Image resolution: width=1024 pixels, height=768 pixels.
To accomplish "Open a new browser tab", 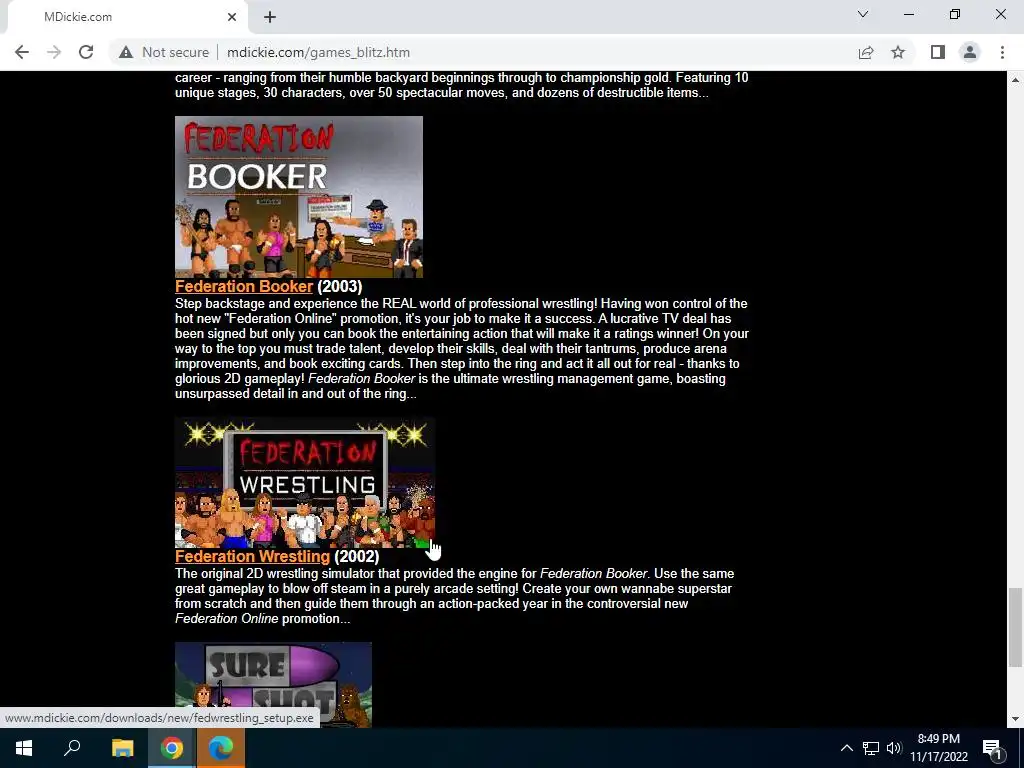I will (270, 17).
